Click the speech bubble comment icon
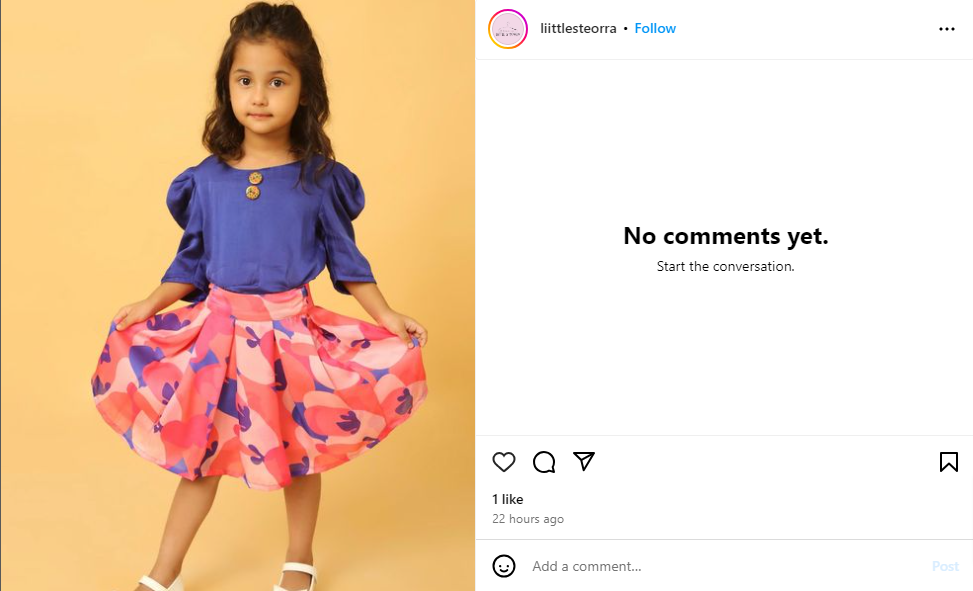This screenshot has width=973, height=591. (x=544, y=462)
